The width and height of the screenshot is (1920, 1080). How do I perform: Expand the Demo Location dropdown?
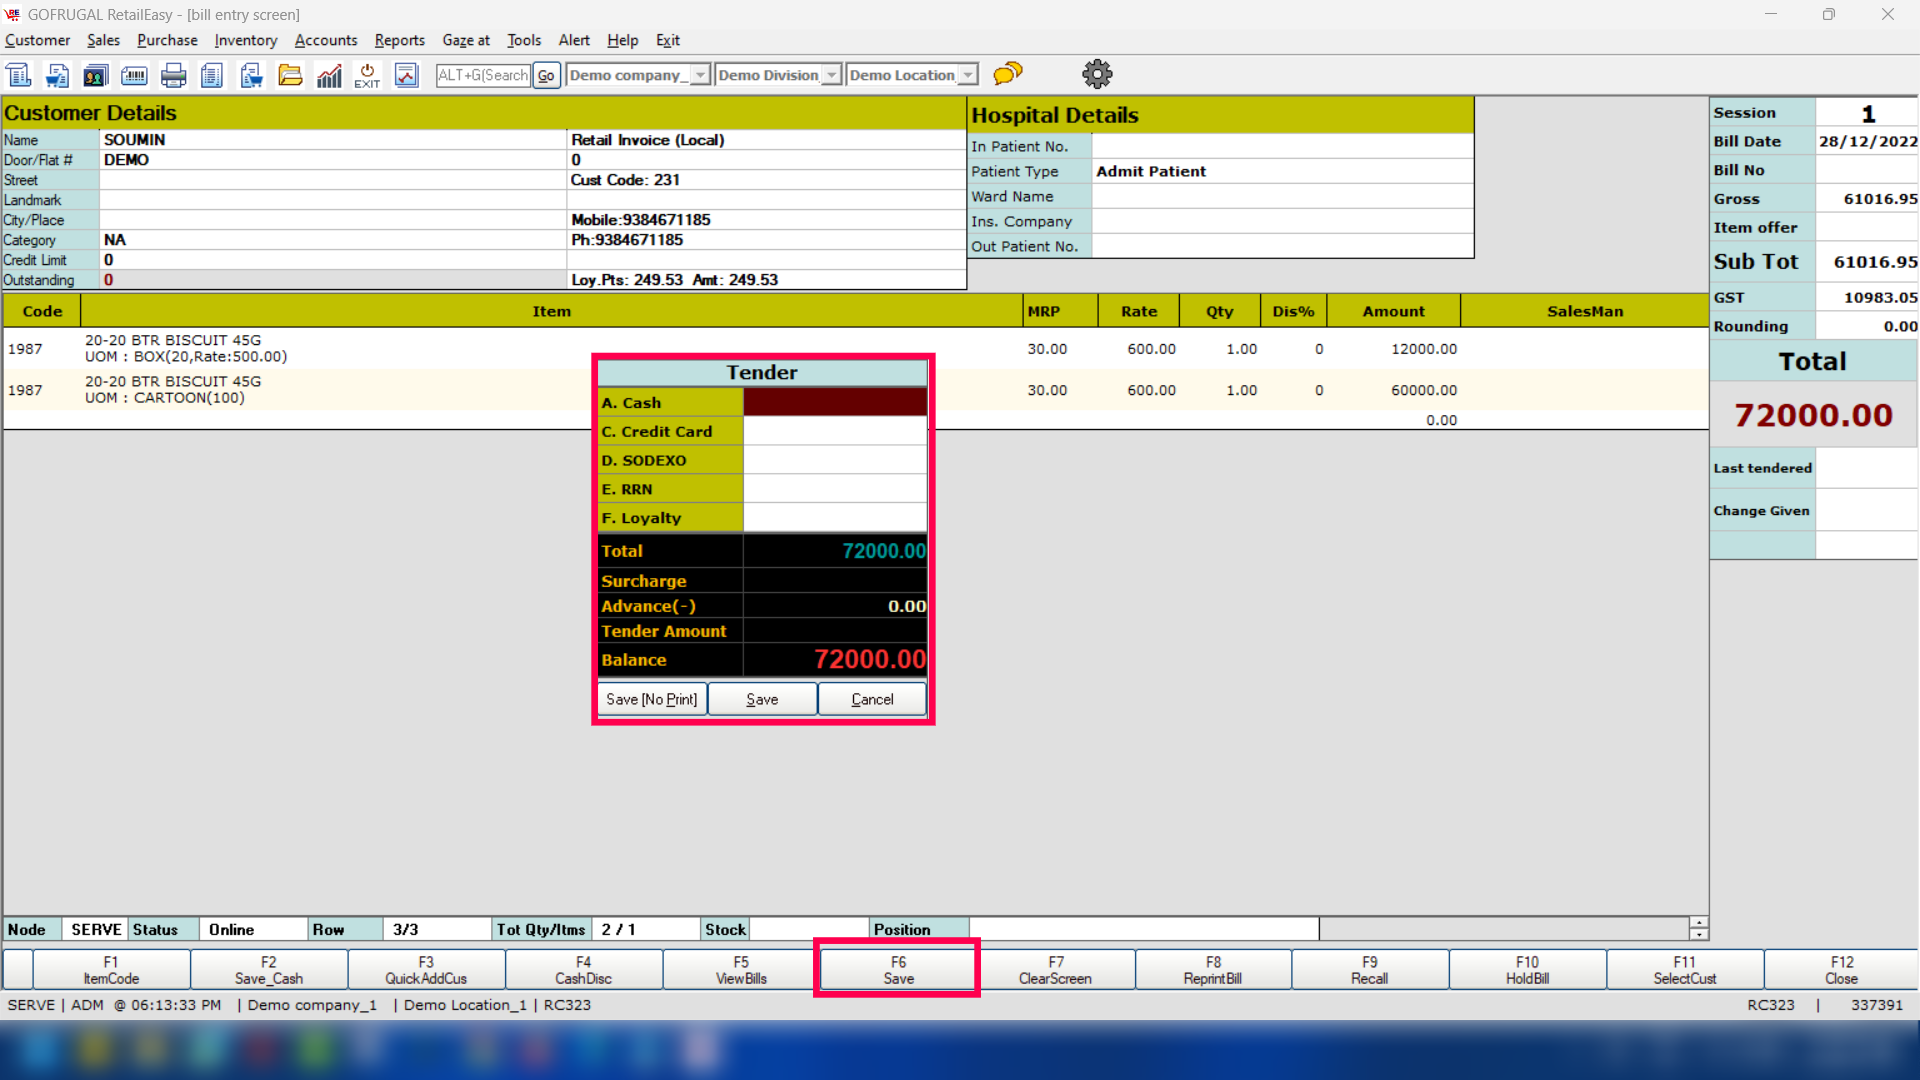click(x=968, y=75)
